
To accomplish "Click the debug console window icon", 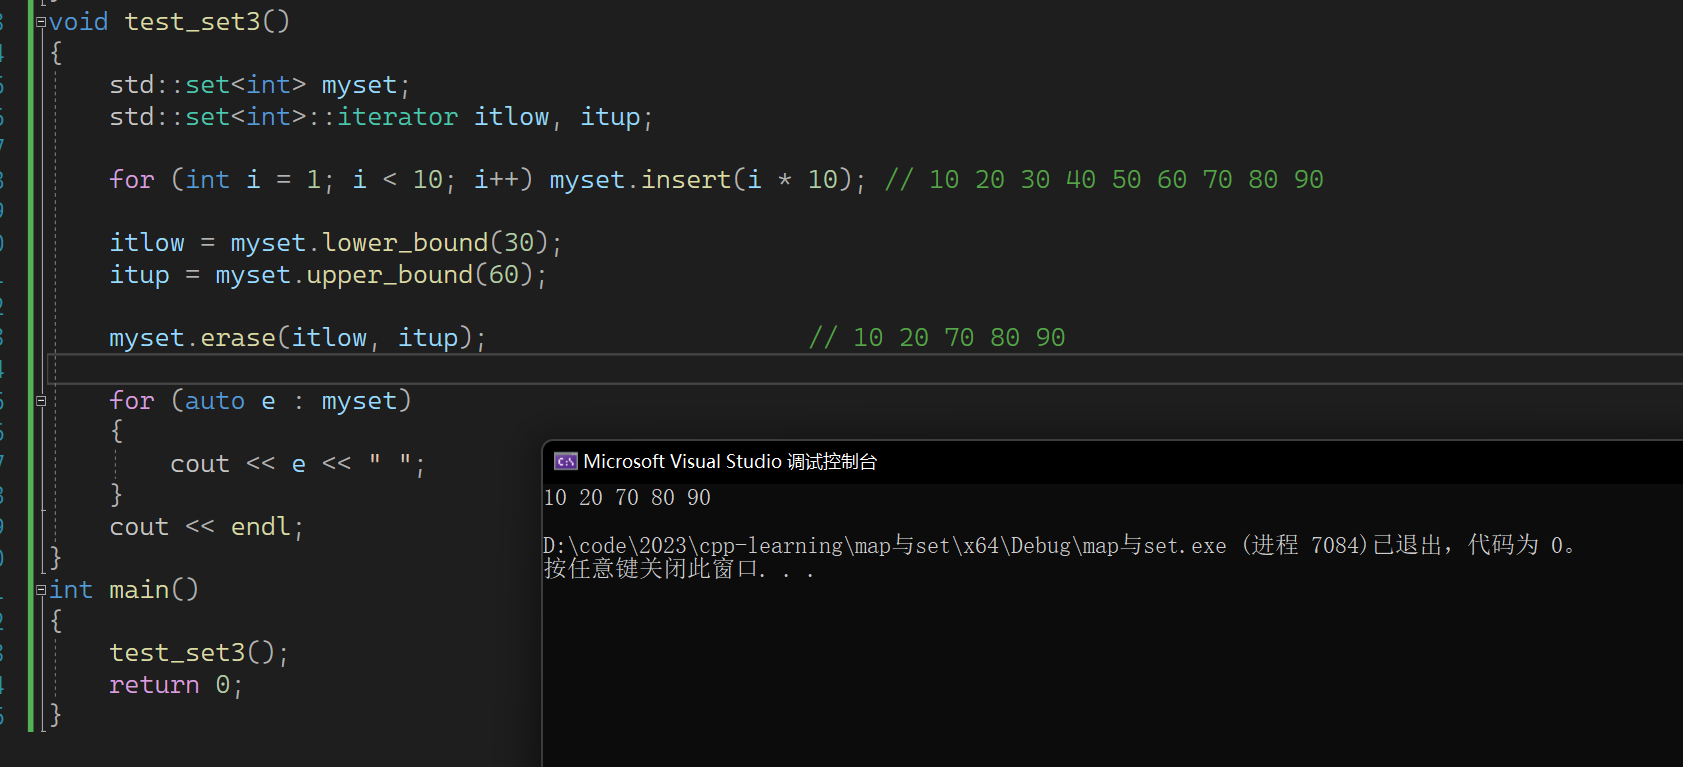I will tap(566, 461).
